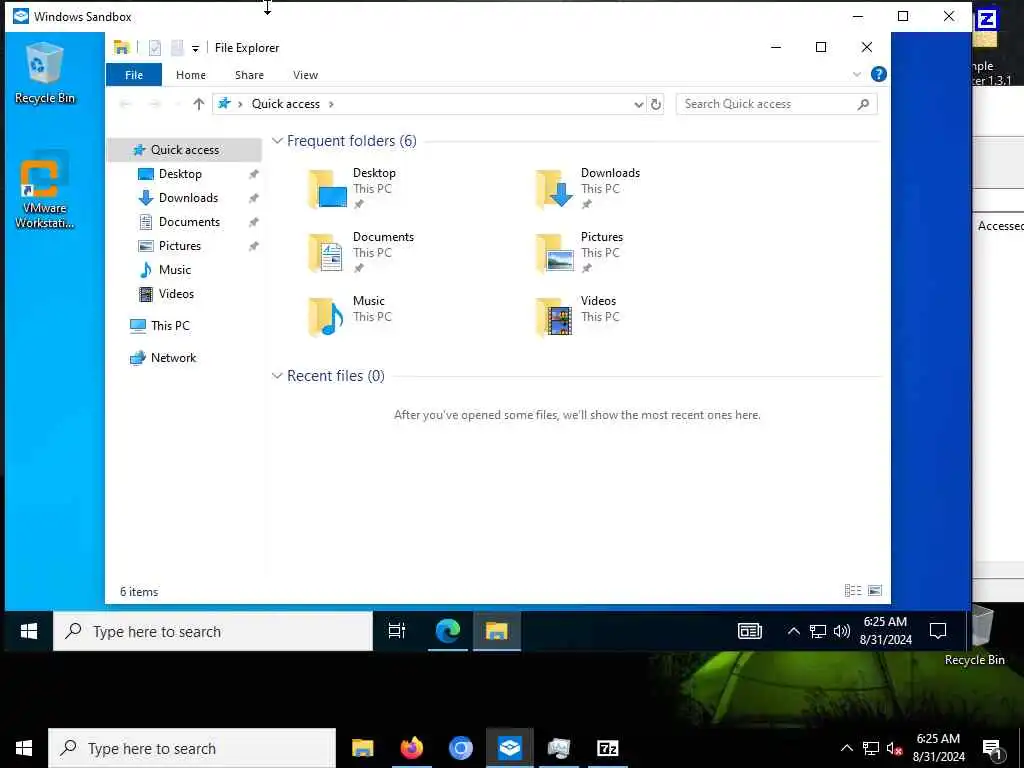
Task: Click the Help question mark icon
Action: pos(878,74)
